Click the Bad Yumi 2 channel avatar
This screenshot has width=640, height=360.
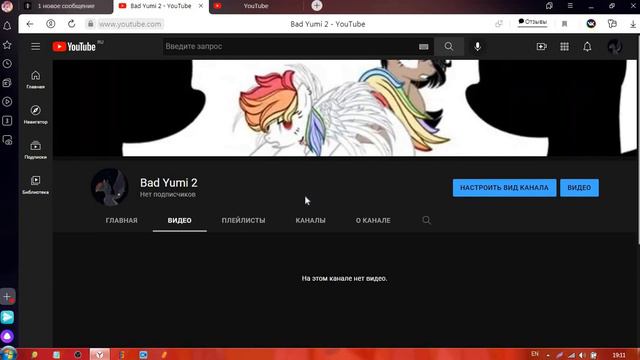pyautogui.click(x=109, y=187)
